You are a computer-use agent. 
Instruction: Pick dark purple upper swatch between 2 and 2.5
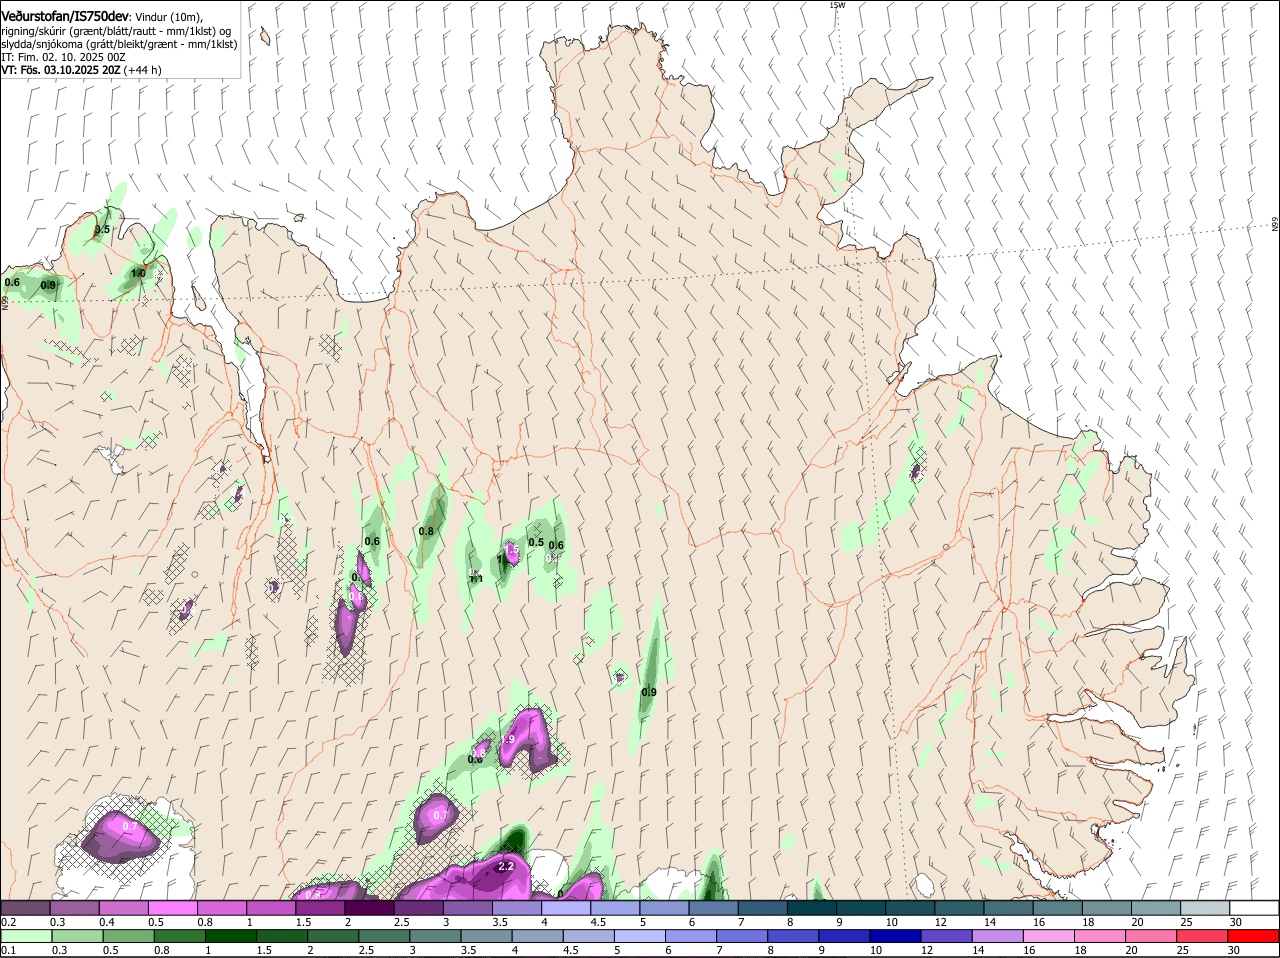(x=369, y=908)
